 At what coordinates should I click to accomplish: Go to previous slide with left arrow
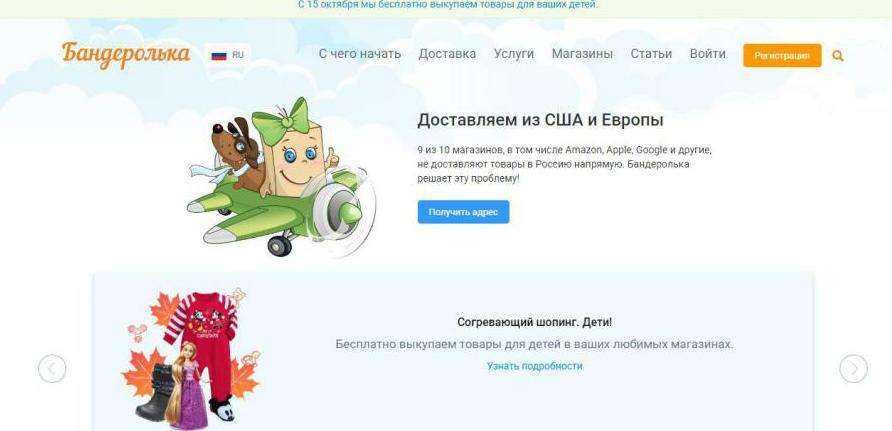point(52,368)
